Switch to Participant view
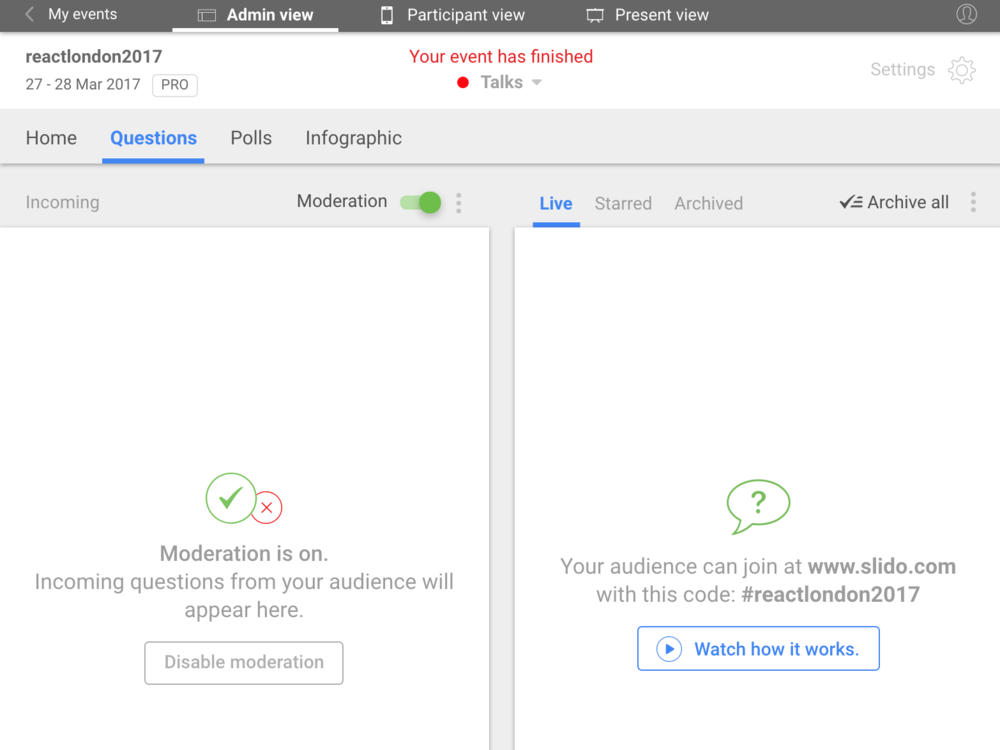Viewport: 1000px width, 750px height. click(x=452, y=15)
